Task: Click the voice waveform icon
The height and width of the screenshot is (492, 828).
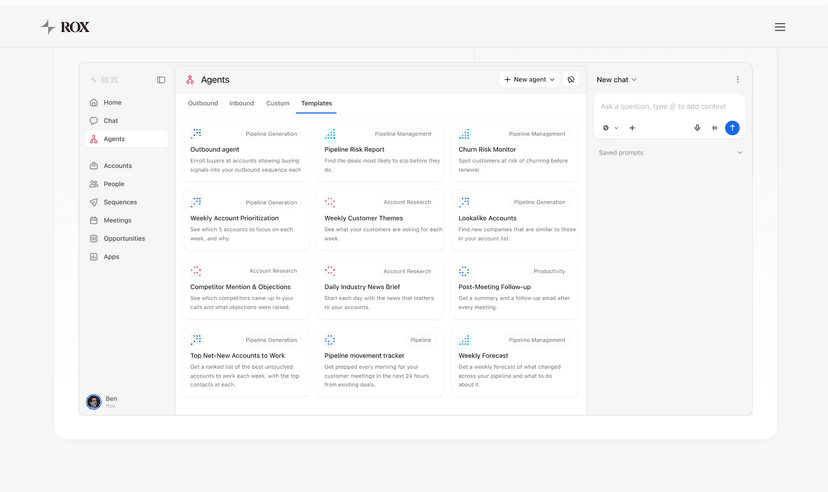Action: (x=714, y=128)
